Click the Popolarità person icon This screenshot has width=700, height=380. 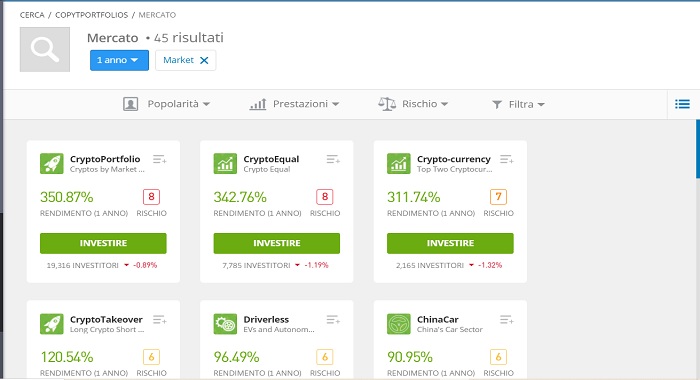(130, 104)
